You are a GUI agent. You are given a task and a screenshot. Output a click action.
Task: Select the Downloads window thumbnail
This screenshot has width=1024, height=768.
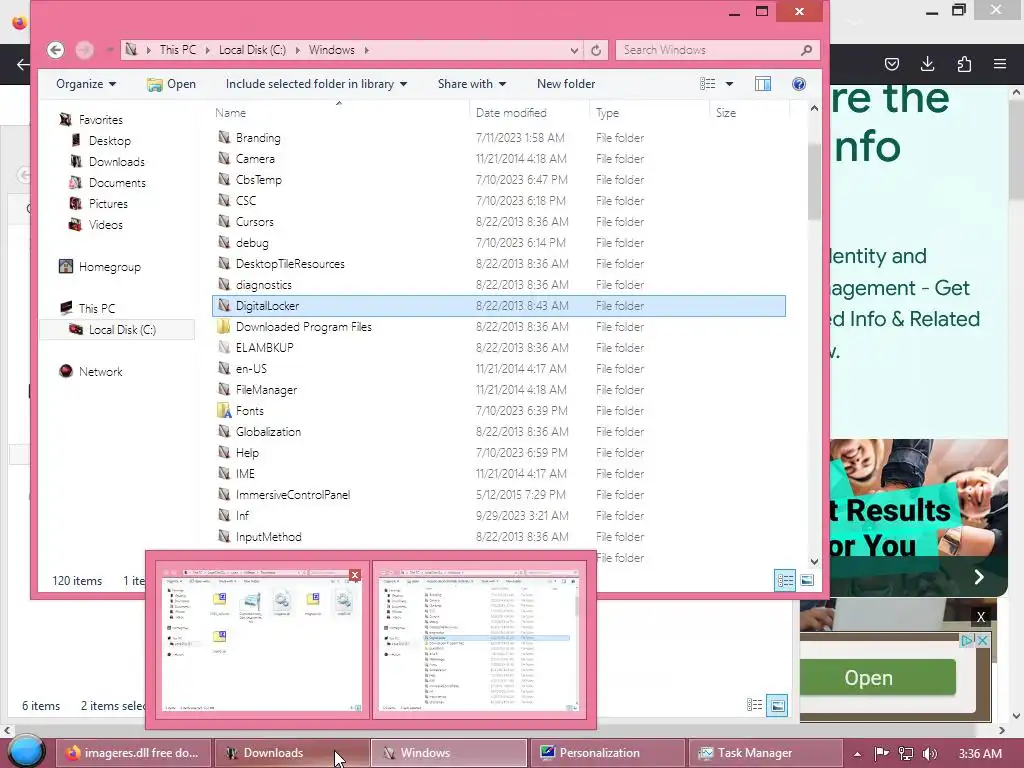point(261,640)
